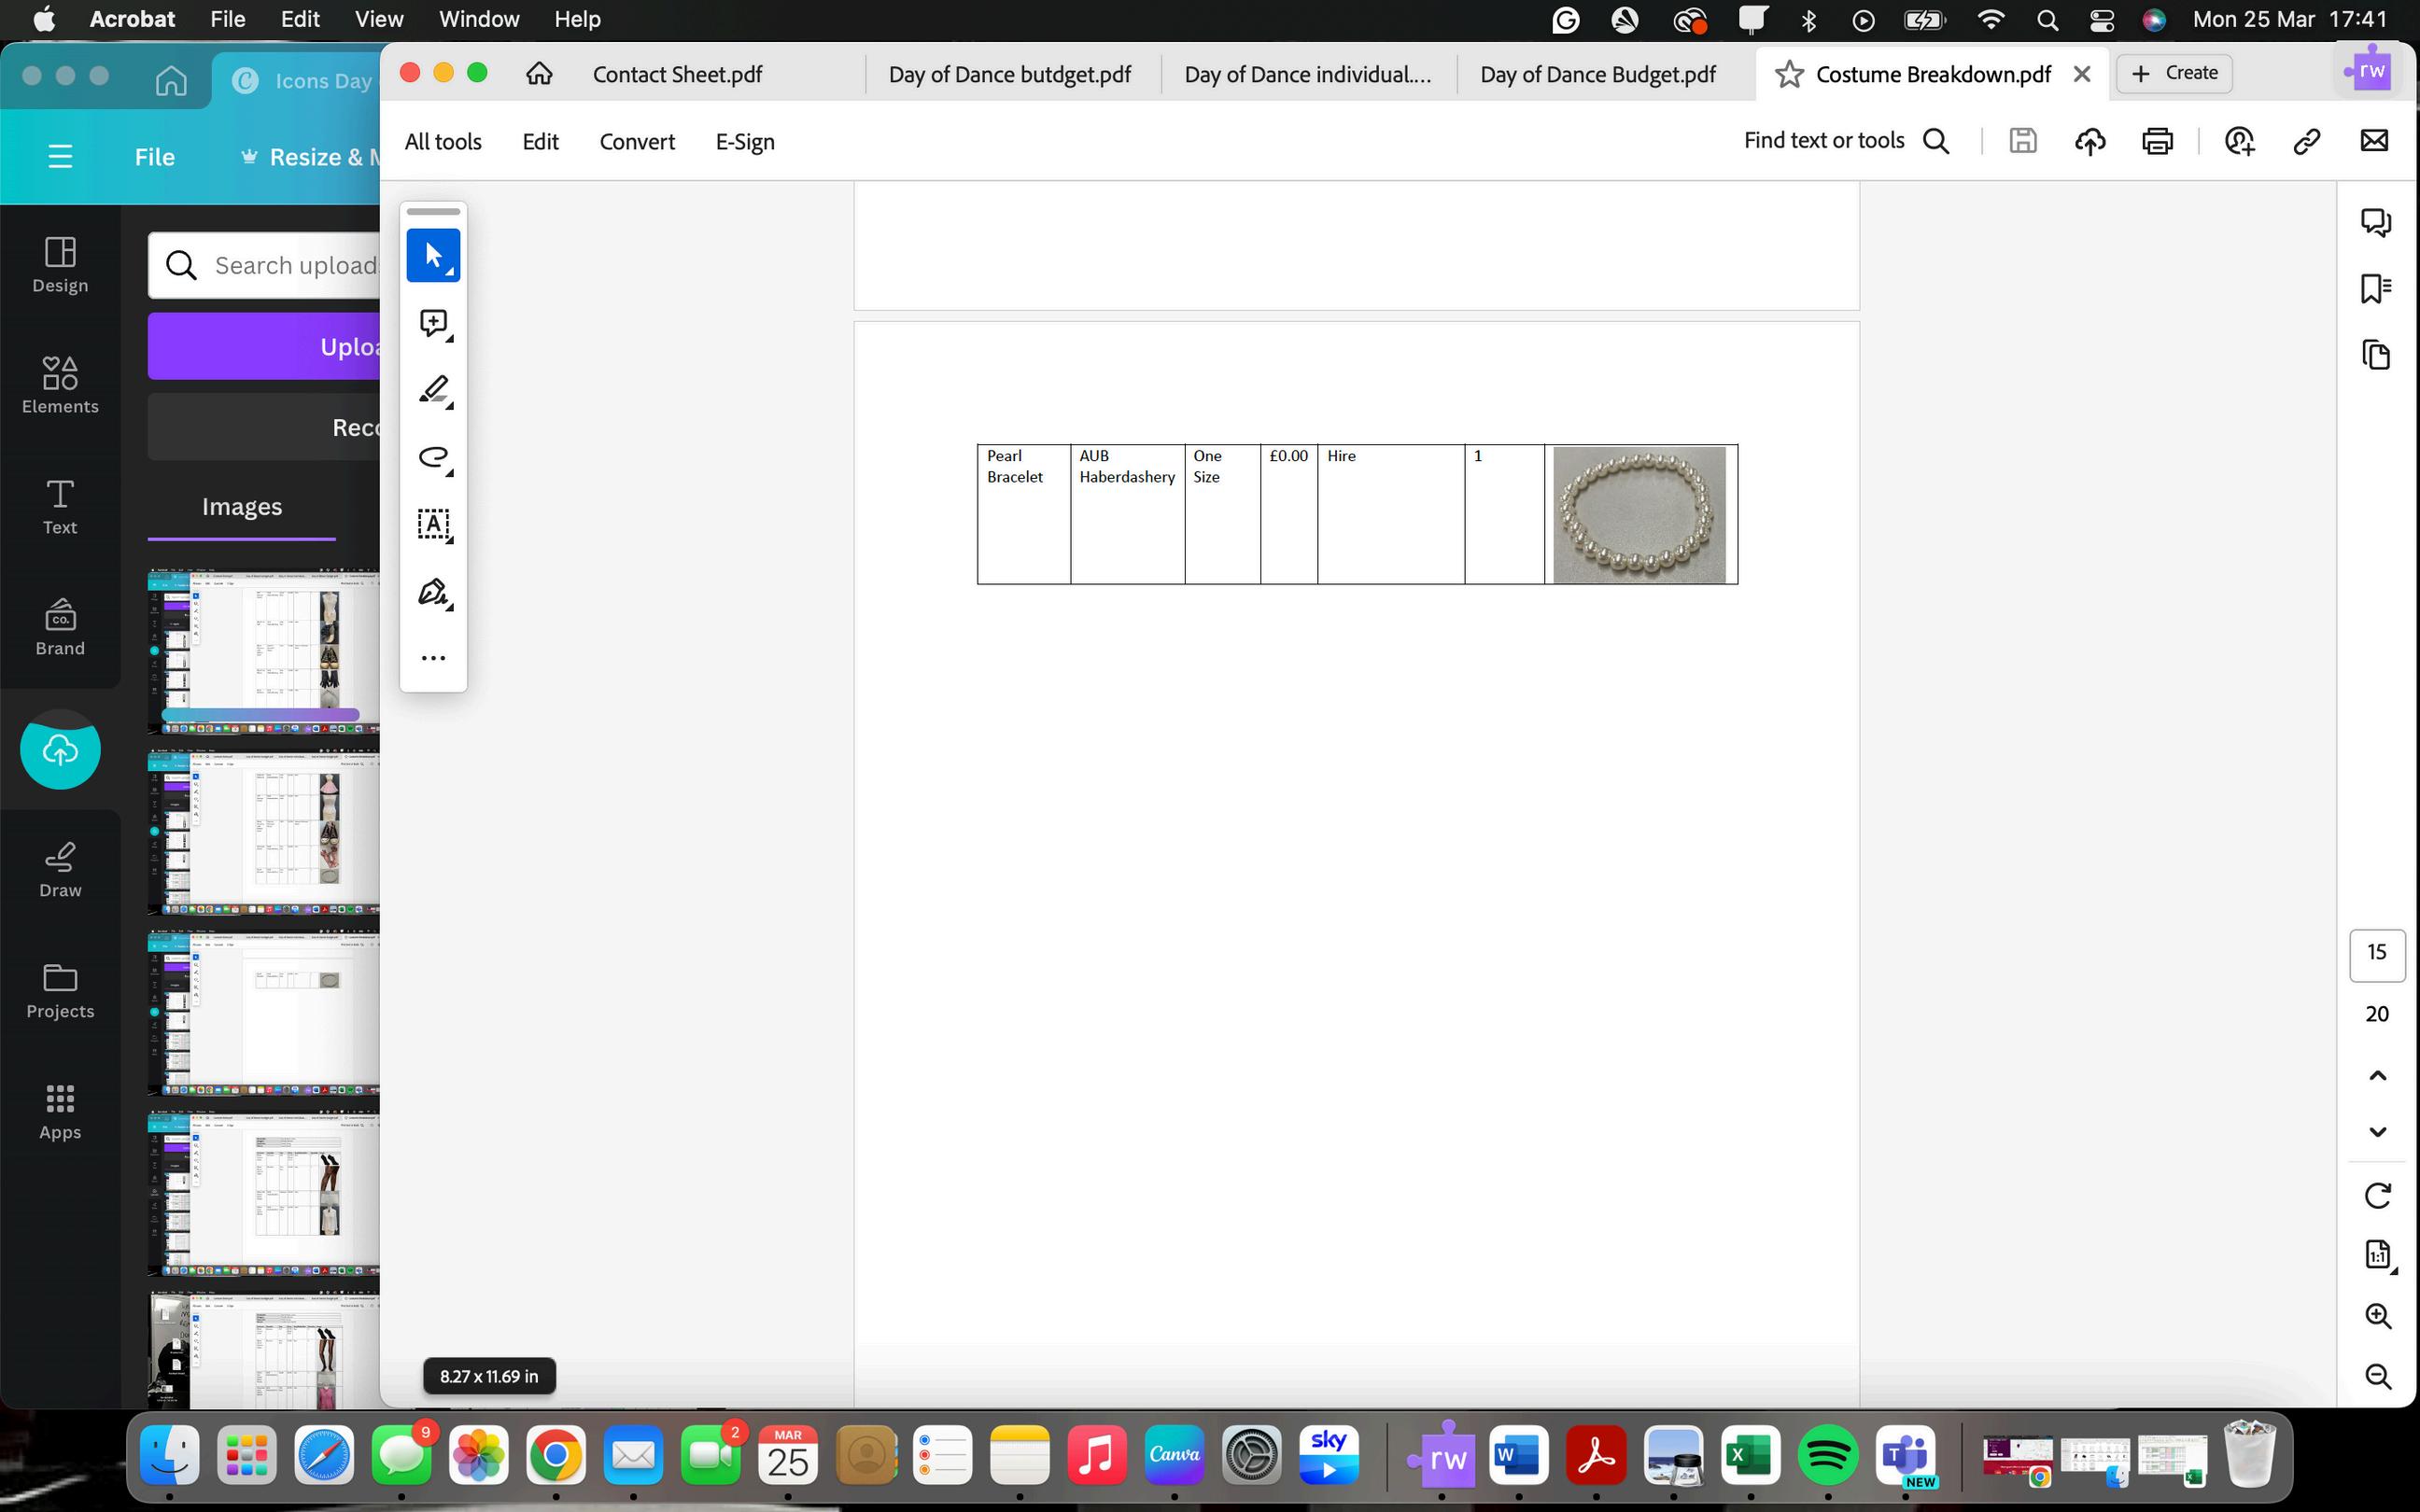Click the page number 15 field
Image resolution: width=2420 pixels, height=1512 pixels.
tap(2376, 953)
